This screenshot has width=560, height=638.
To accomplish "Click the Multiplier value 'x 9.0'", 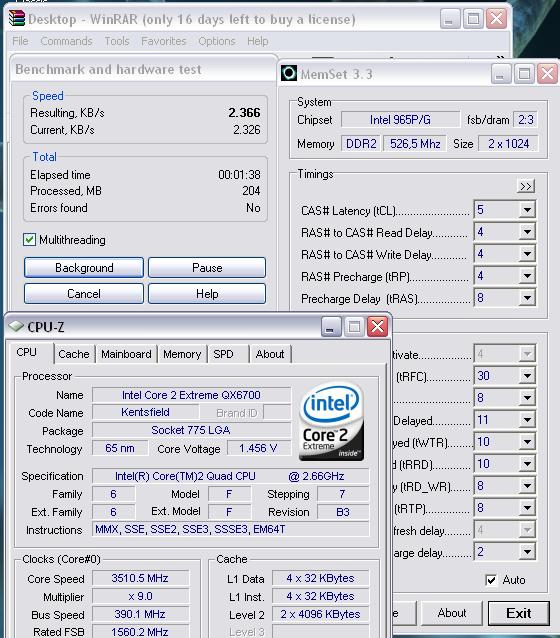I will [x=140, y=596].
